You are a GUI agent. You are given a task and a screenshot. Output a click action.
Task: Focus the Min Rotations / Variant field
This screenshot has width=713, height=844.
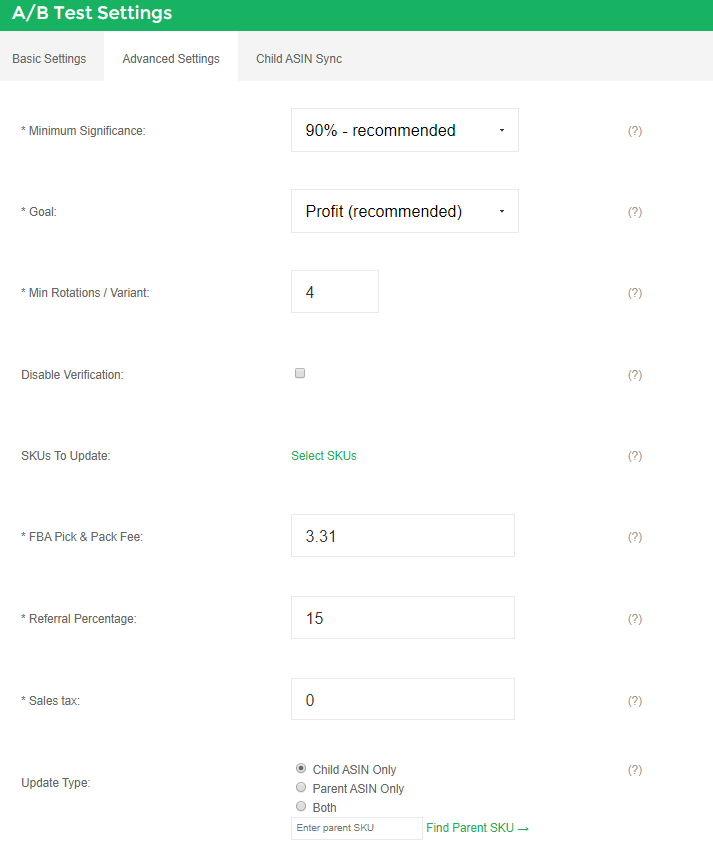(x=335, y=292)
